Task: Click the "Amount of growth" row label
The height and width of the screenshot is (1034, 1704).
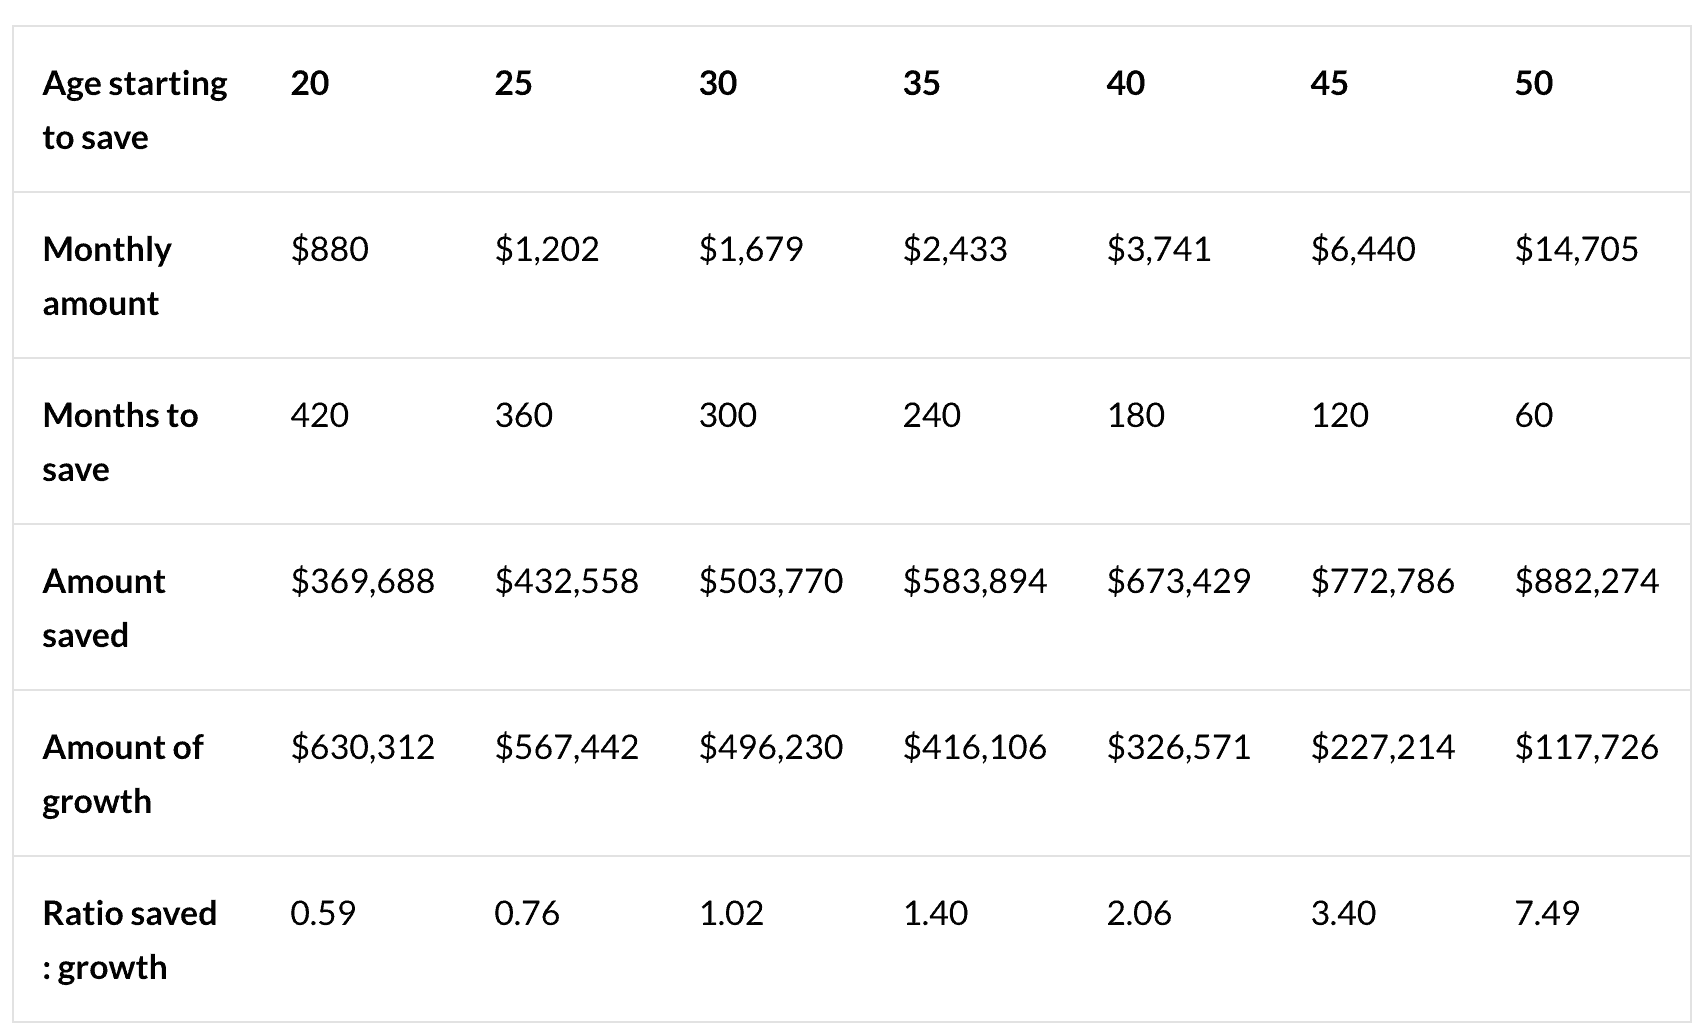Action: (122, 774)
